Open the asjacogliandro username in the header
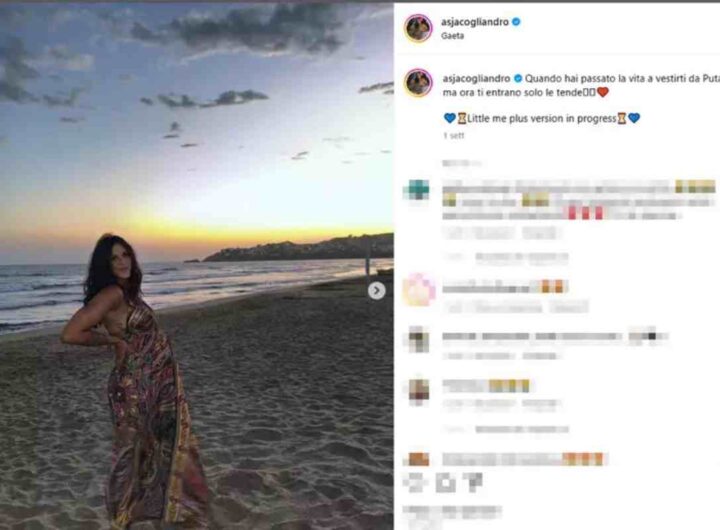This screenshot has width=720, height=530. click(474, 22)
